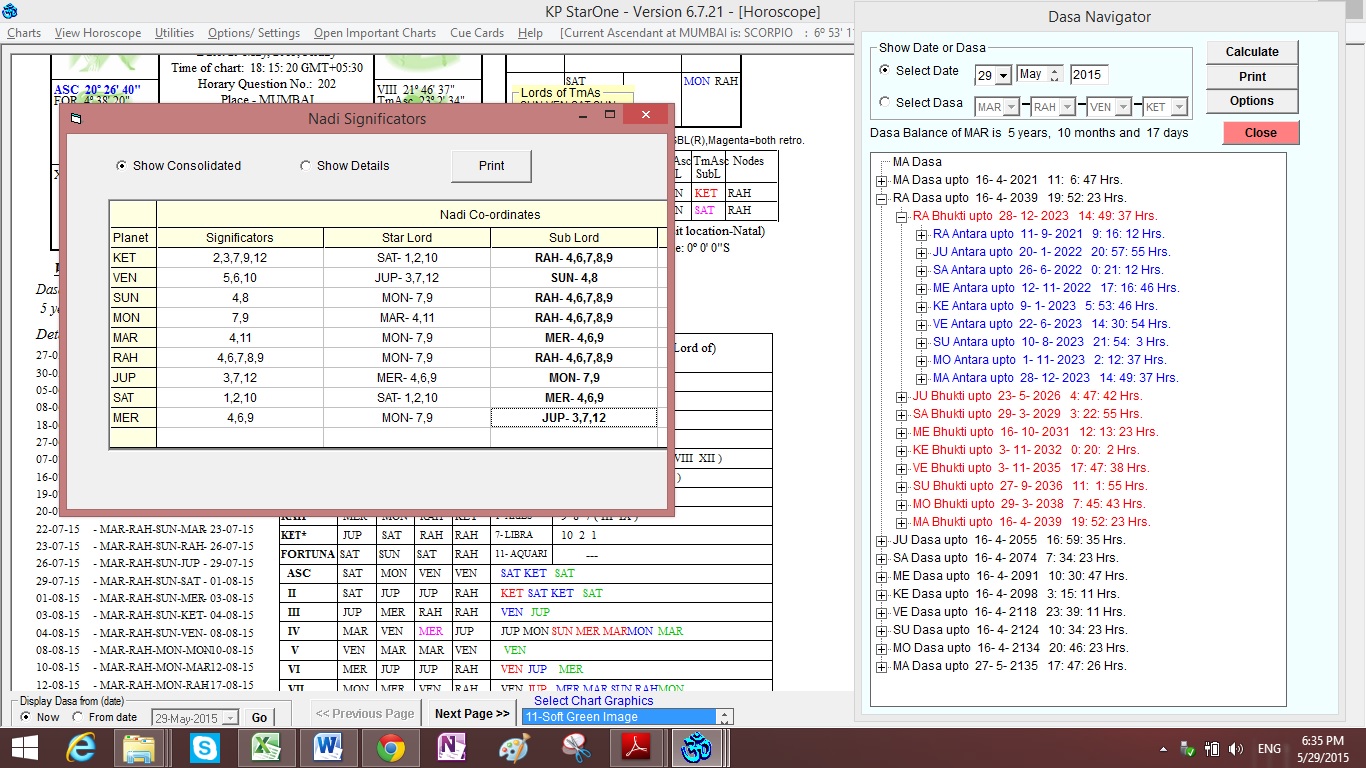Viewport: 1366px width, 768px height.
Task: Show hidden system tray icons
Action: point(1165,749)
